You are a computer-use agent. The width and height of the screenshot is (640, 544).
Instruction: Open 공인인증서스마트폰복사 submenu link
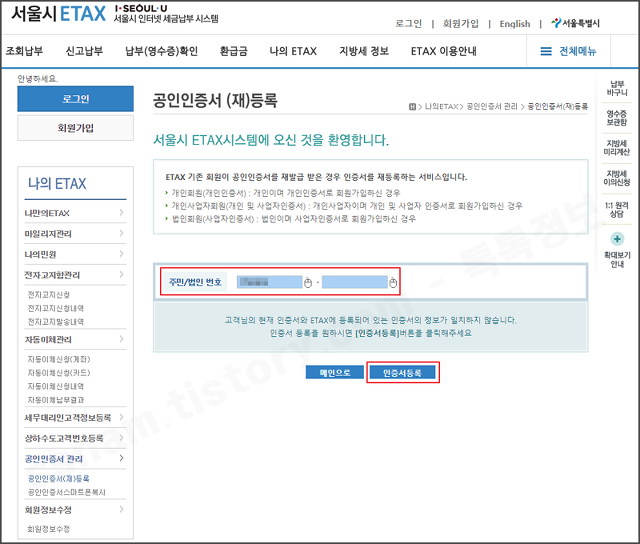[x=67, y=492]
